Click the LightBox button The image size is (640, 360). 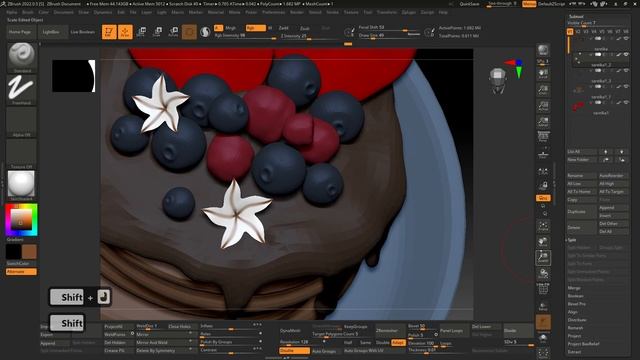(x=51, y=32)
